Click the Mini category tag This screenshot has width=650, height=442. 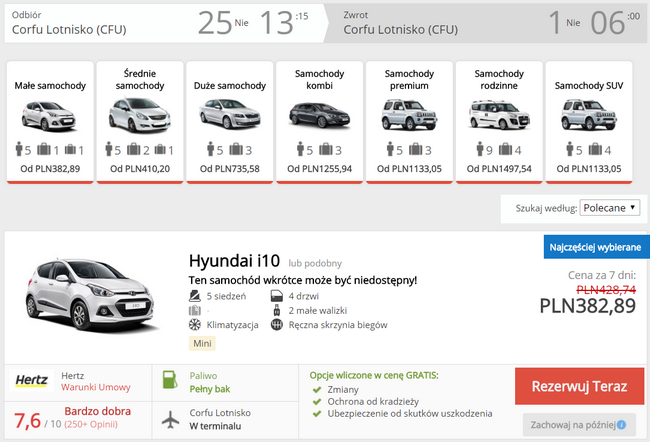[x=202, y=343]
